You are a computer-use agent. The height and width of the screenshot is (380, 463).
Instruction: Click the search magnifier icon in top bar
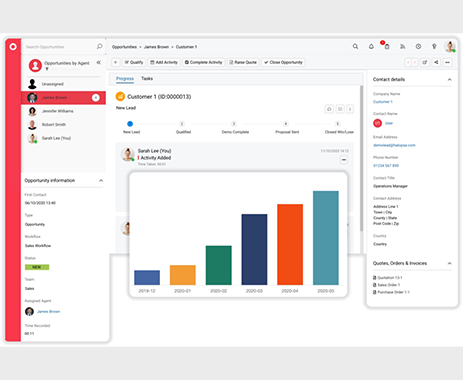[355, 47]
